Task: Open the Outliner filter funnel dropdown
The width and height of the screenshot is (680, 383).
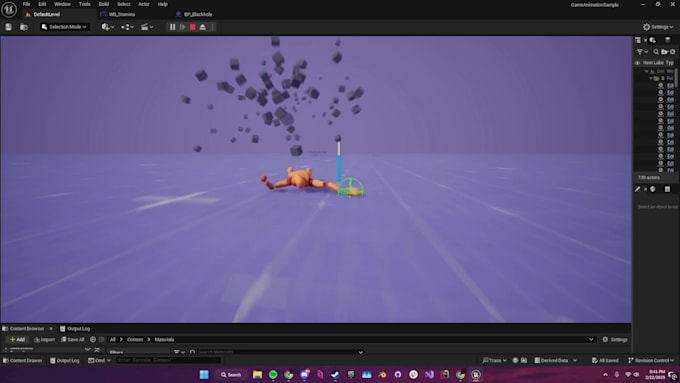Action: pyautogui.click(x=642, y=52)
